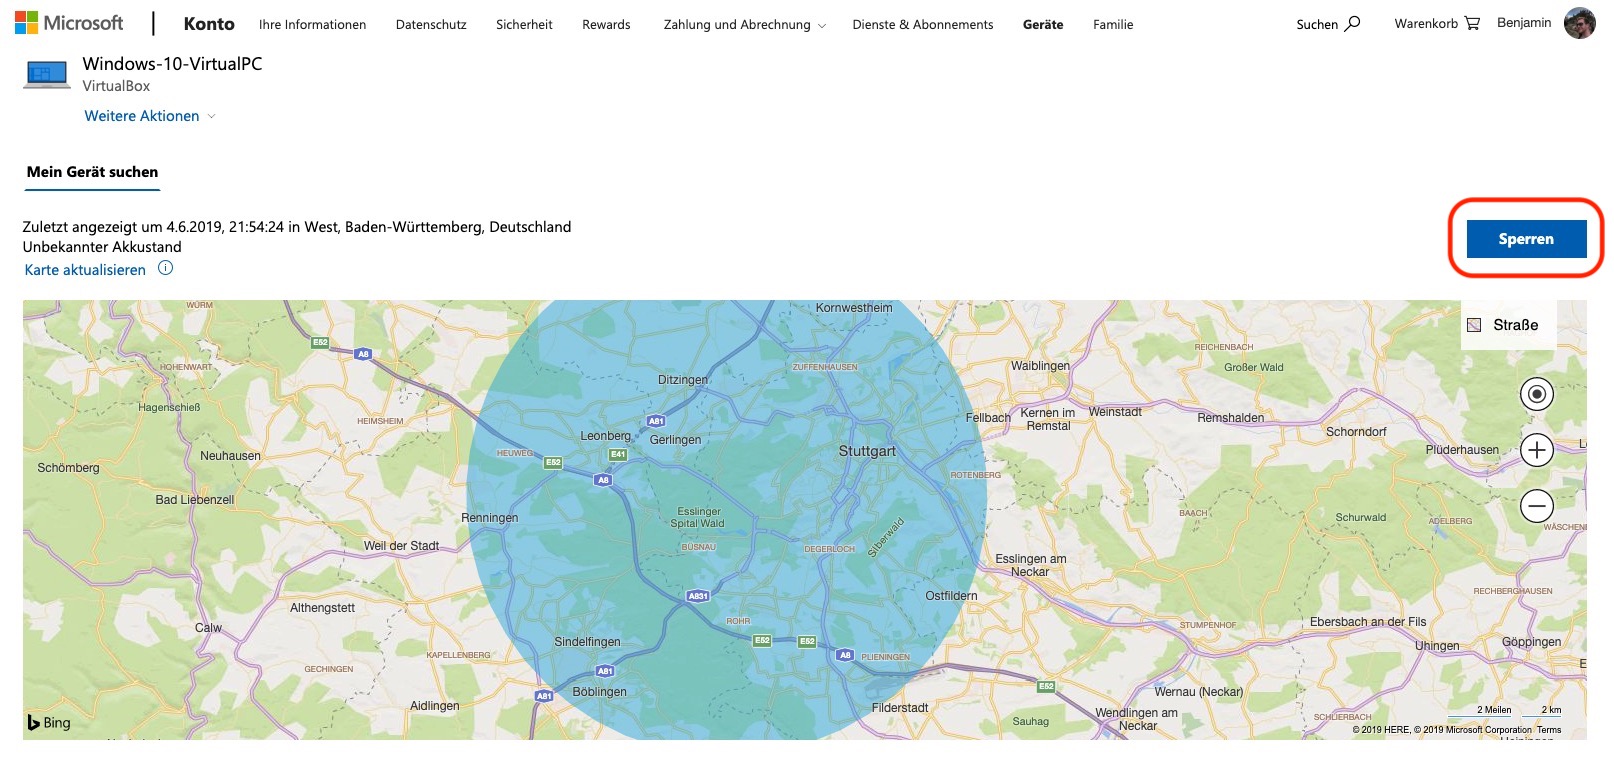Open the Warenkorb shopping cart icon
The width and height of the screenshot is (1614, 759).
click(x=1471, y=23)
